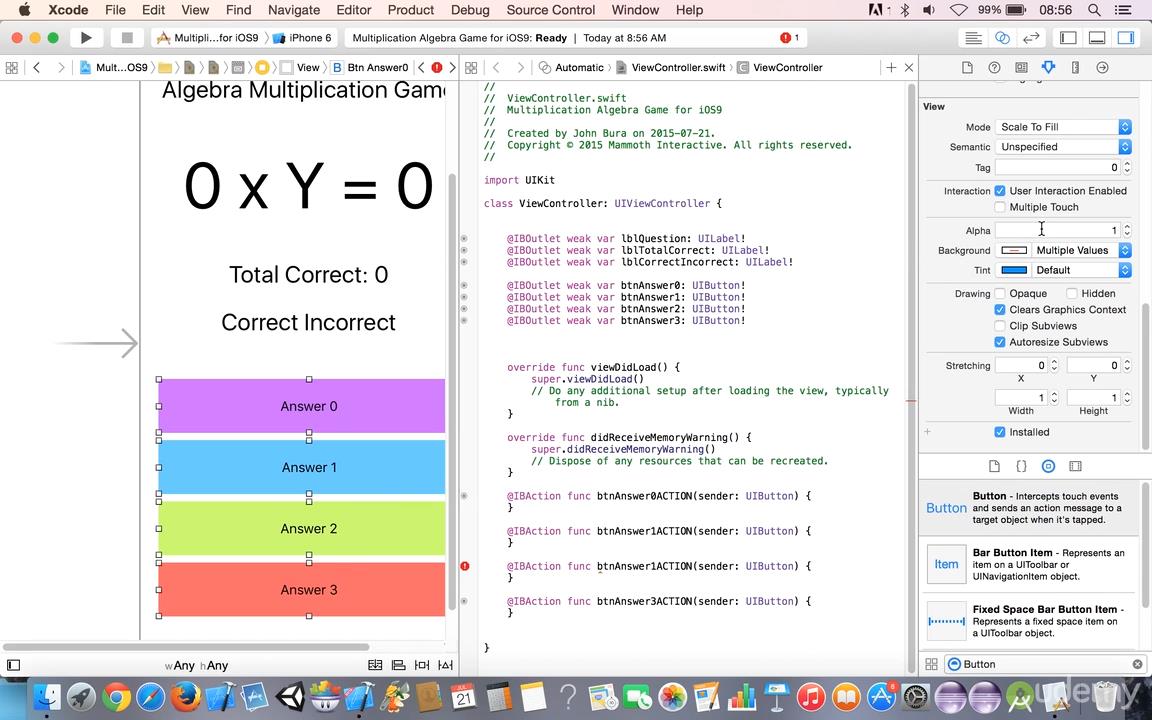
Task: Open the issue badge in the activity bar
Action: point(790,37)
